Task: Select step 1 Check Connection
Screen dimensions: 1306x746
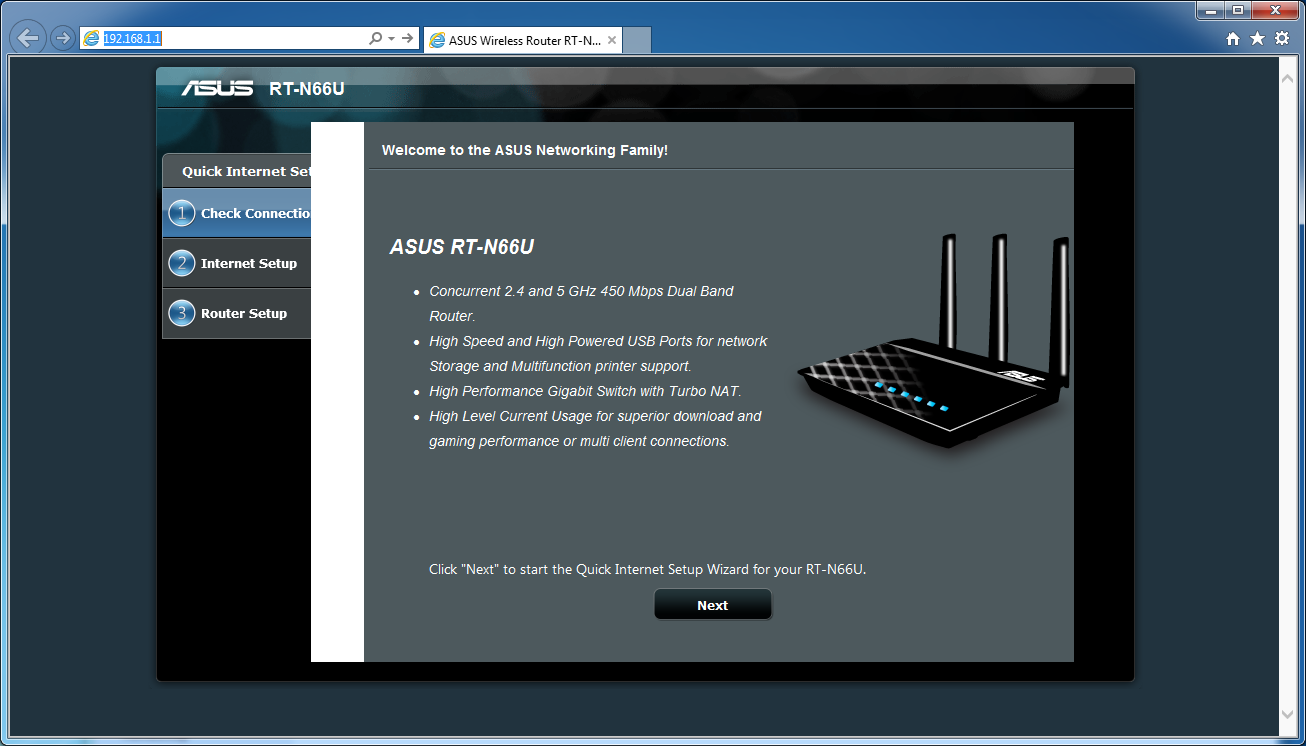Action: [x=237, y=213]
